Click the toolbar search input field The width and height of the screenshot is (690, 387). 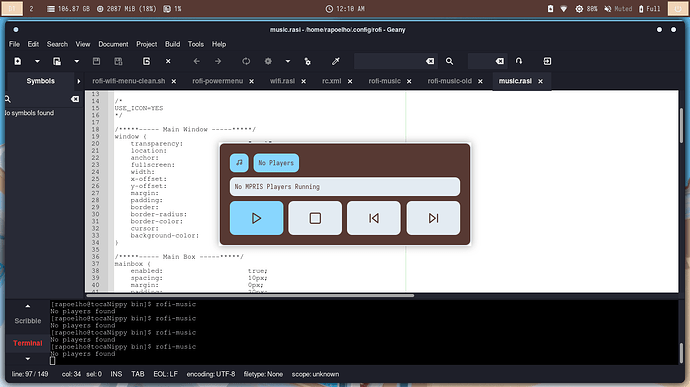tap(389, 61)
